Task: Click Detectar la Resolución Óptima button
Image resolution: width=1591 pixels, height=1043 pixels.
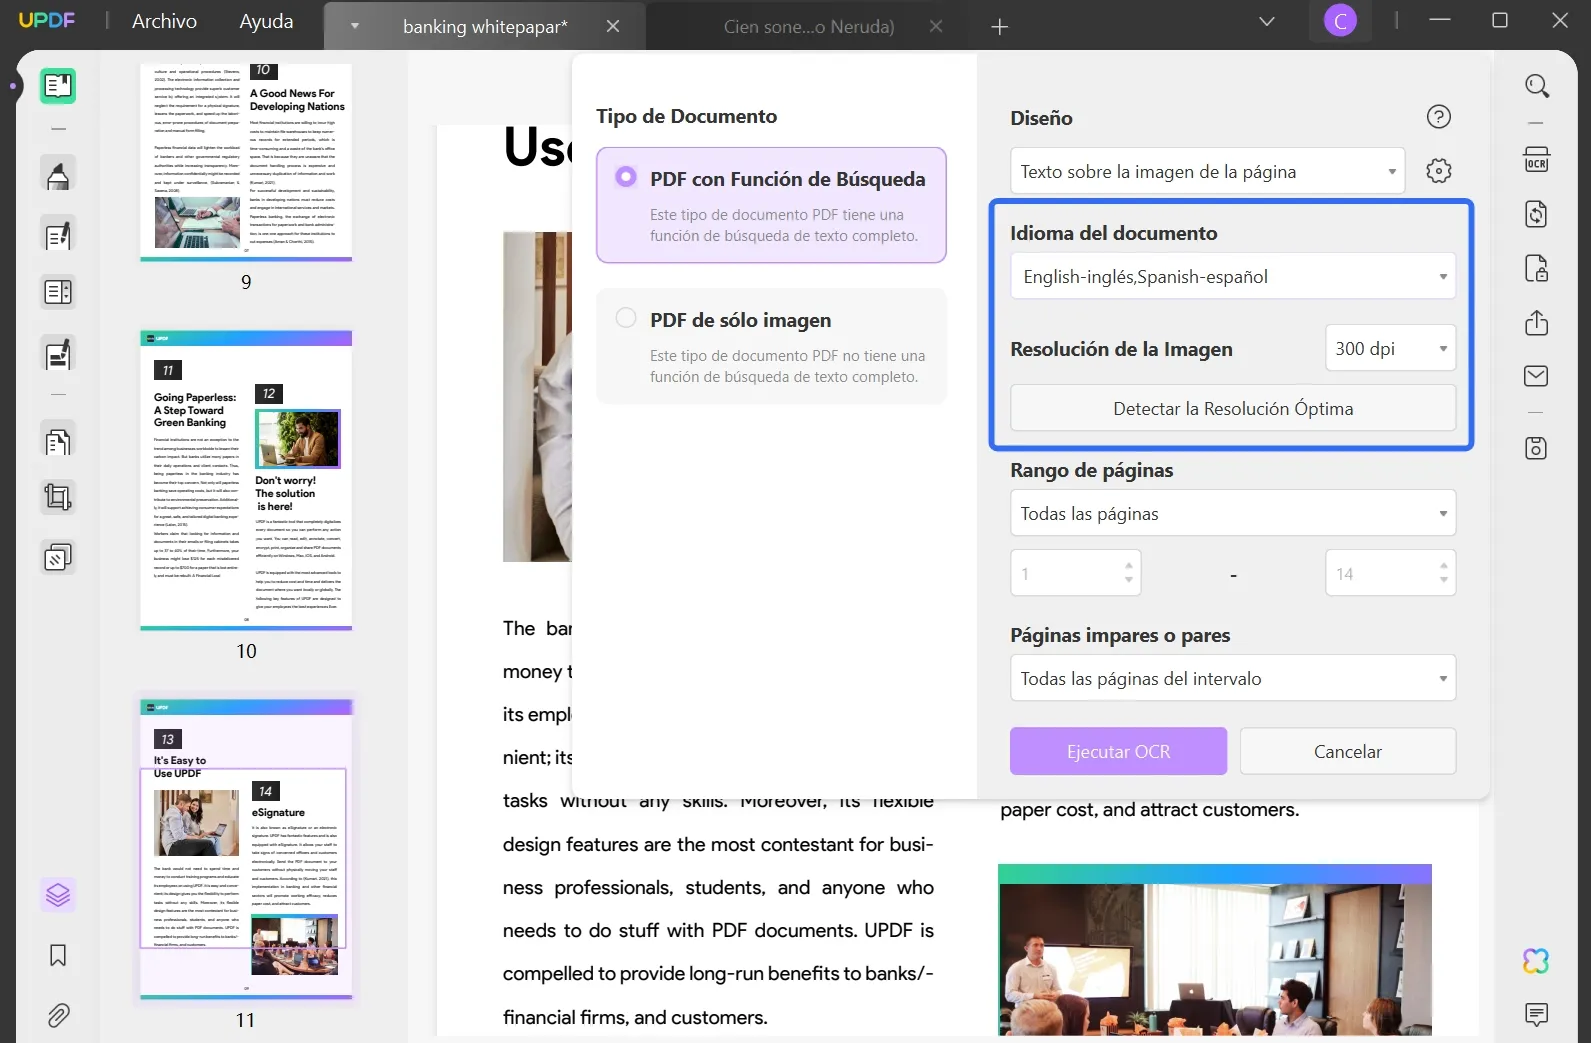Action: coord(1233,408)
